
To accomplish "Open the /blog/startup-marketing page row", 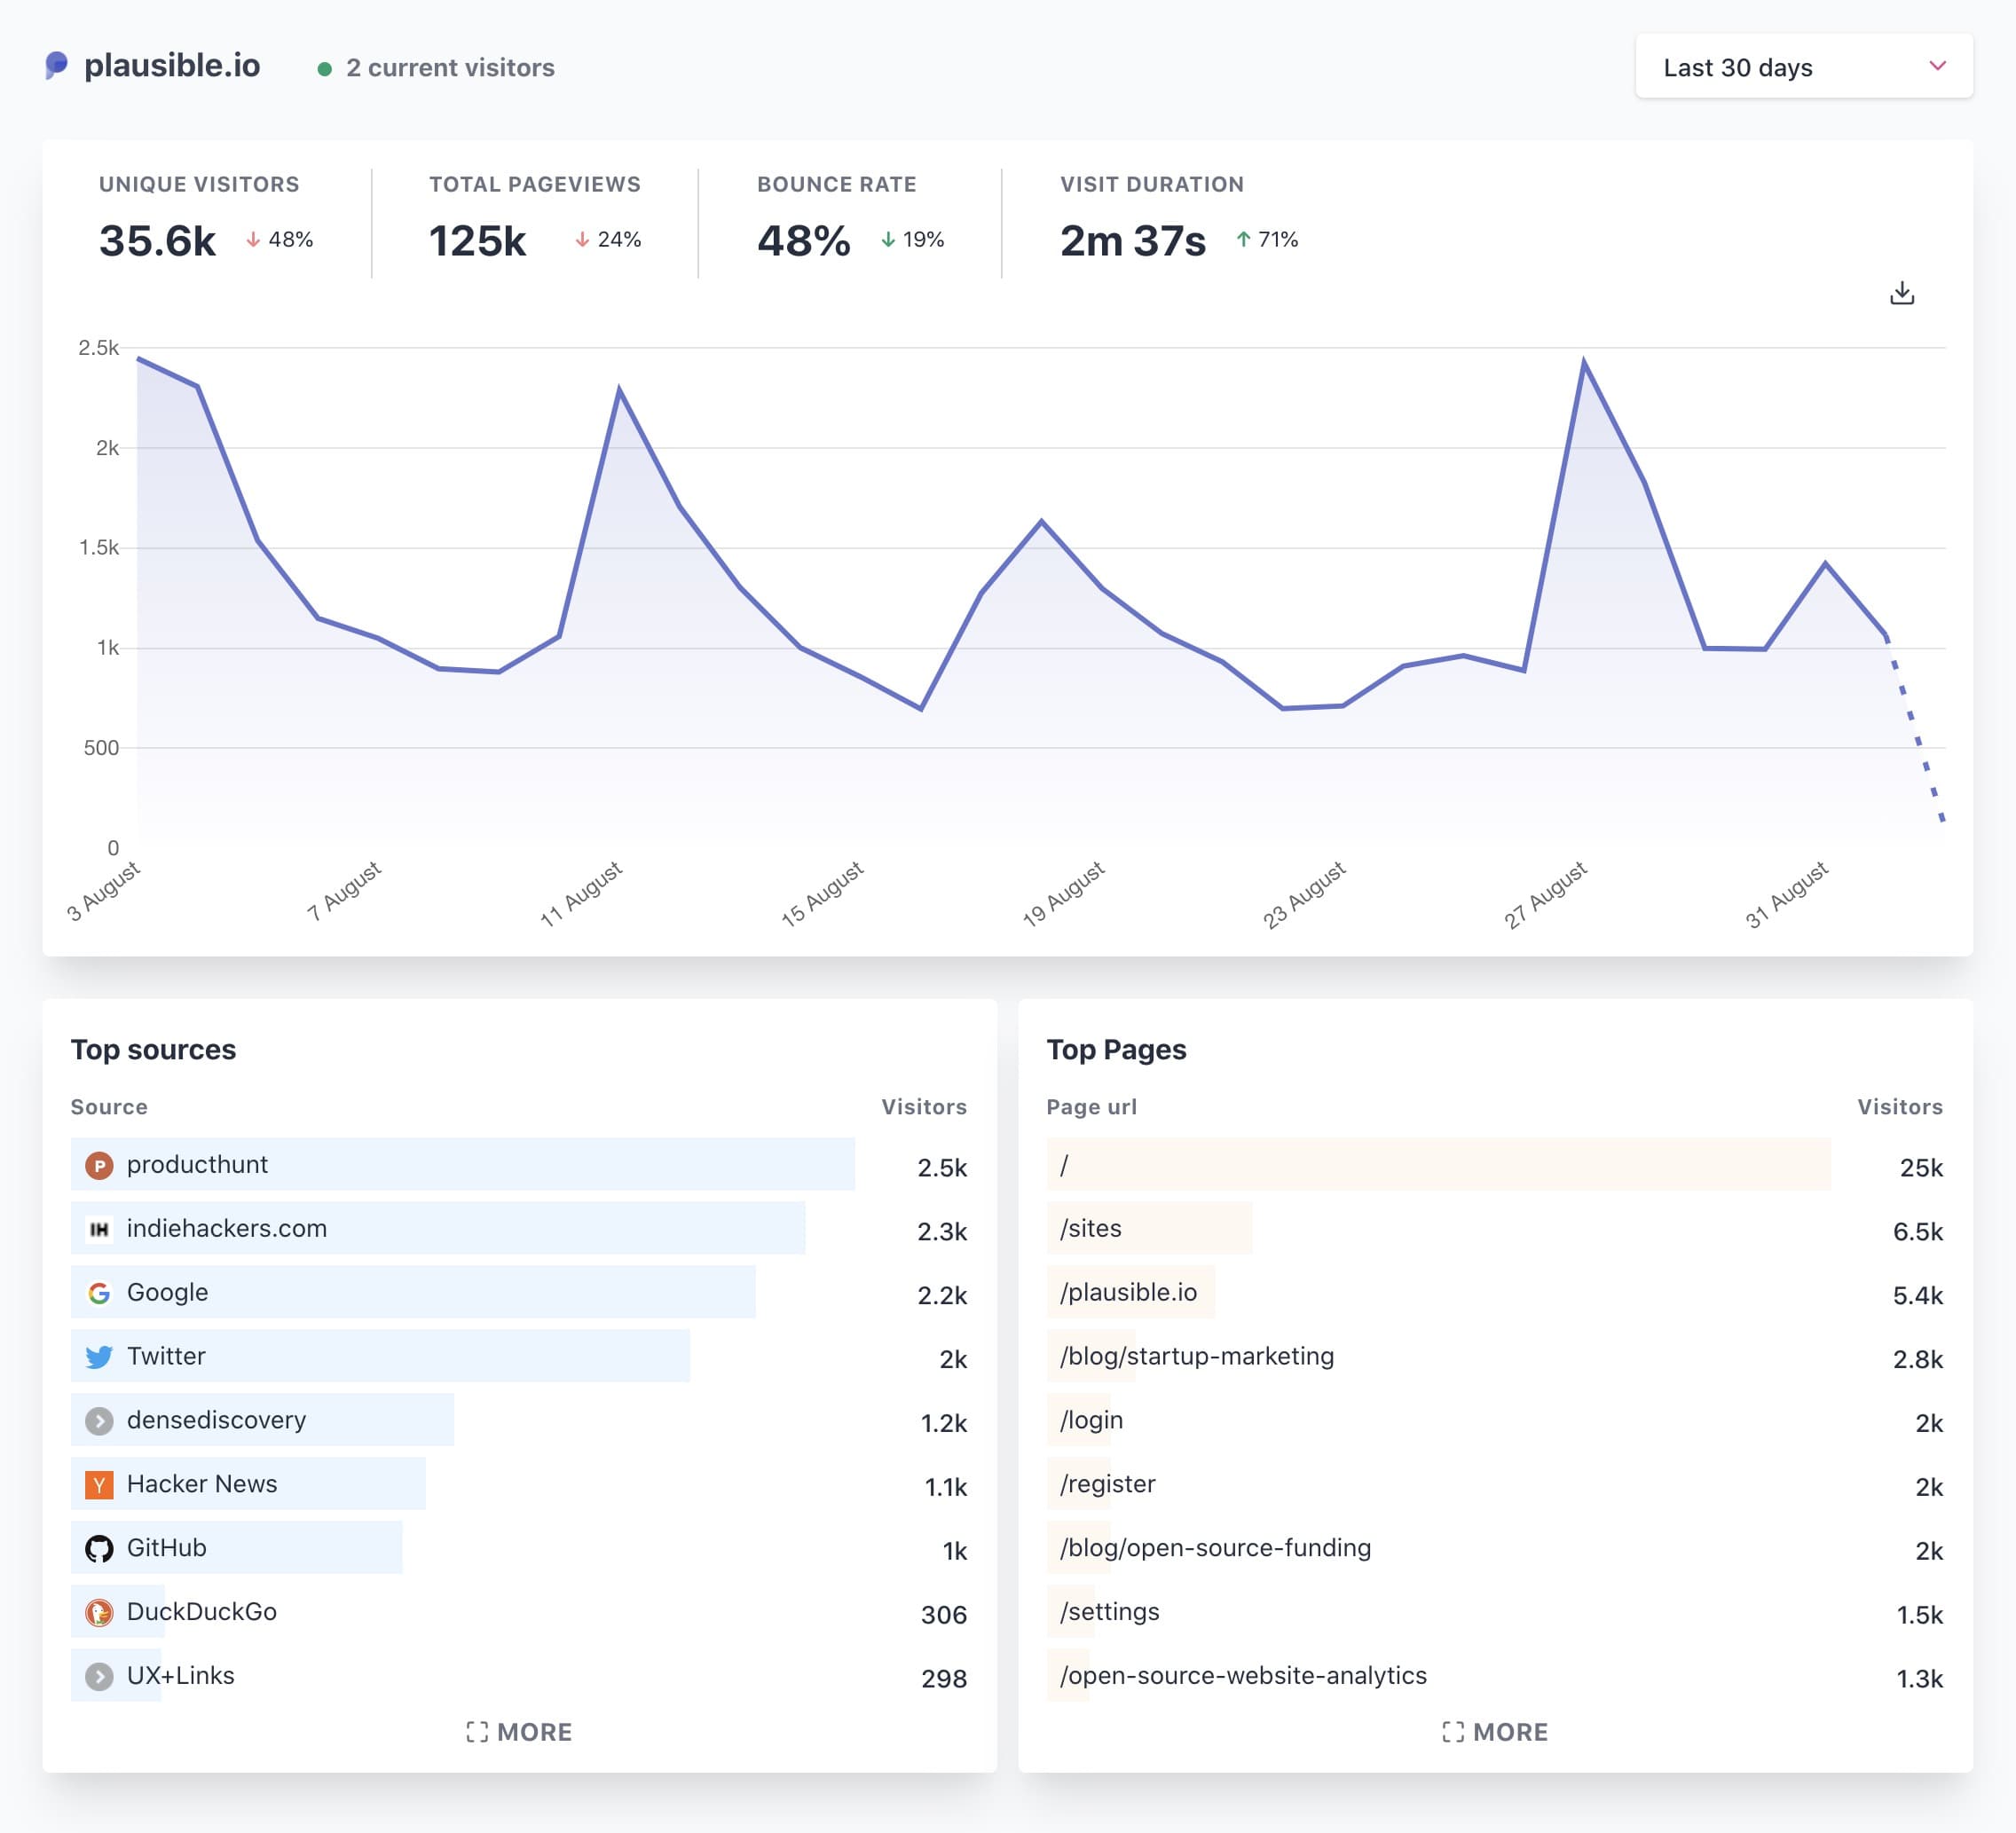I will click(x=1196, y=1357).
